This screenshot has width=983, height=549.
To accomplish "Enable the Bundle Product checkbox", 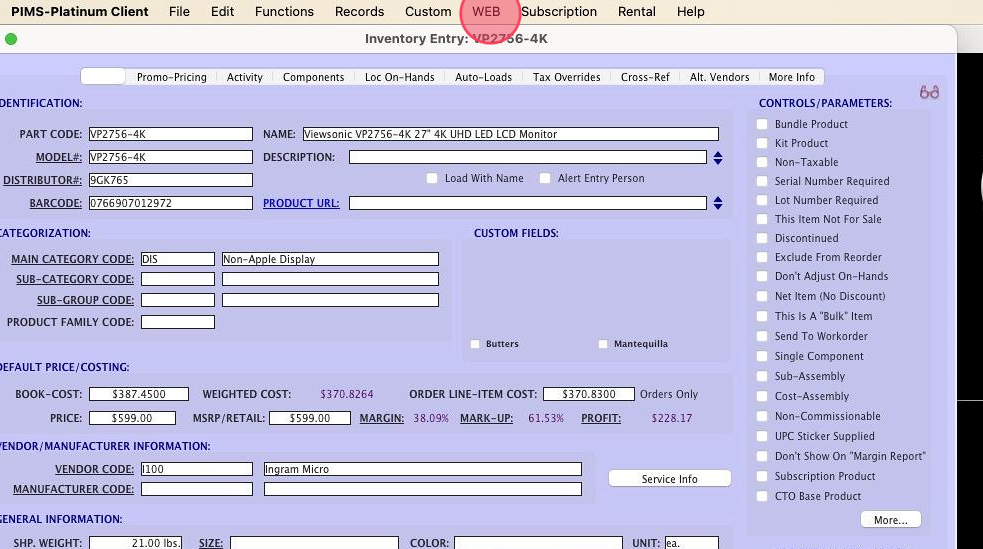I will click(762, 124).
